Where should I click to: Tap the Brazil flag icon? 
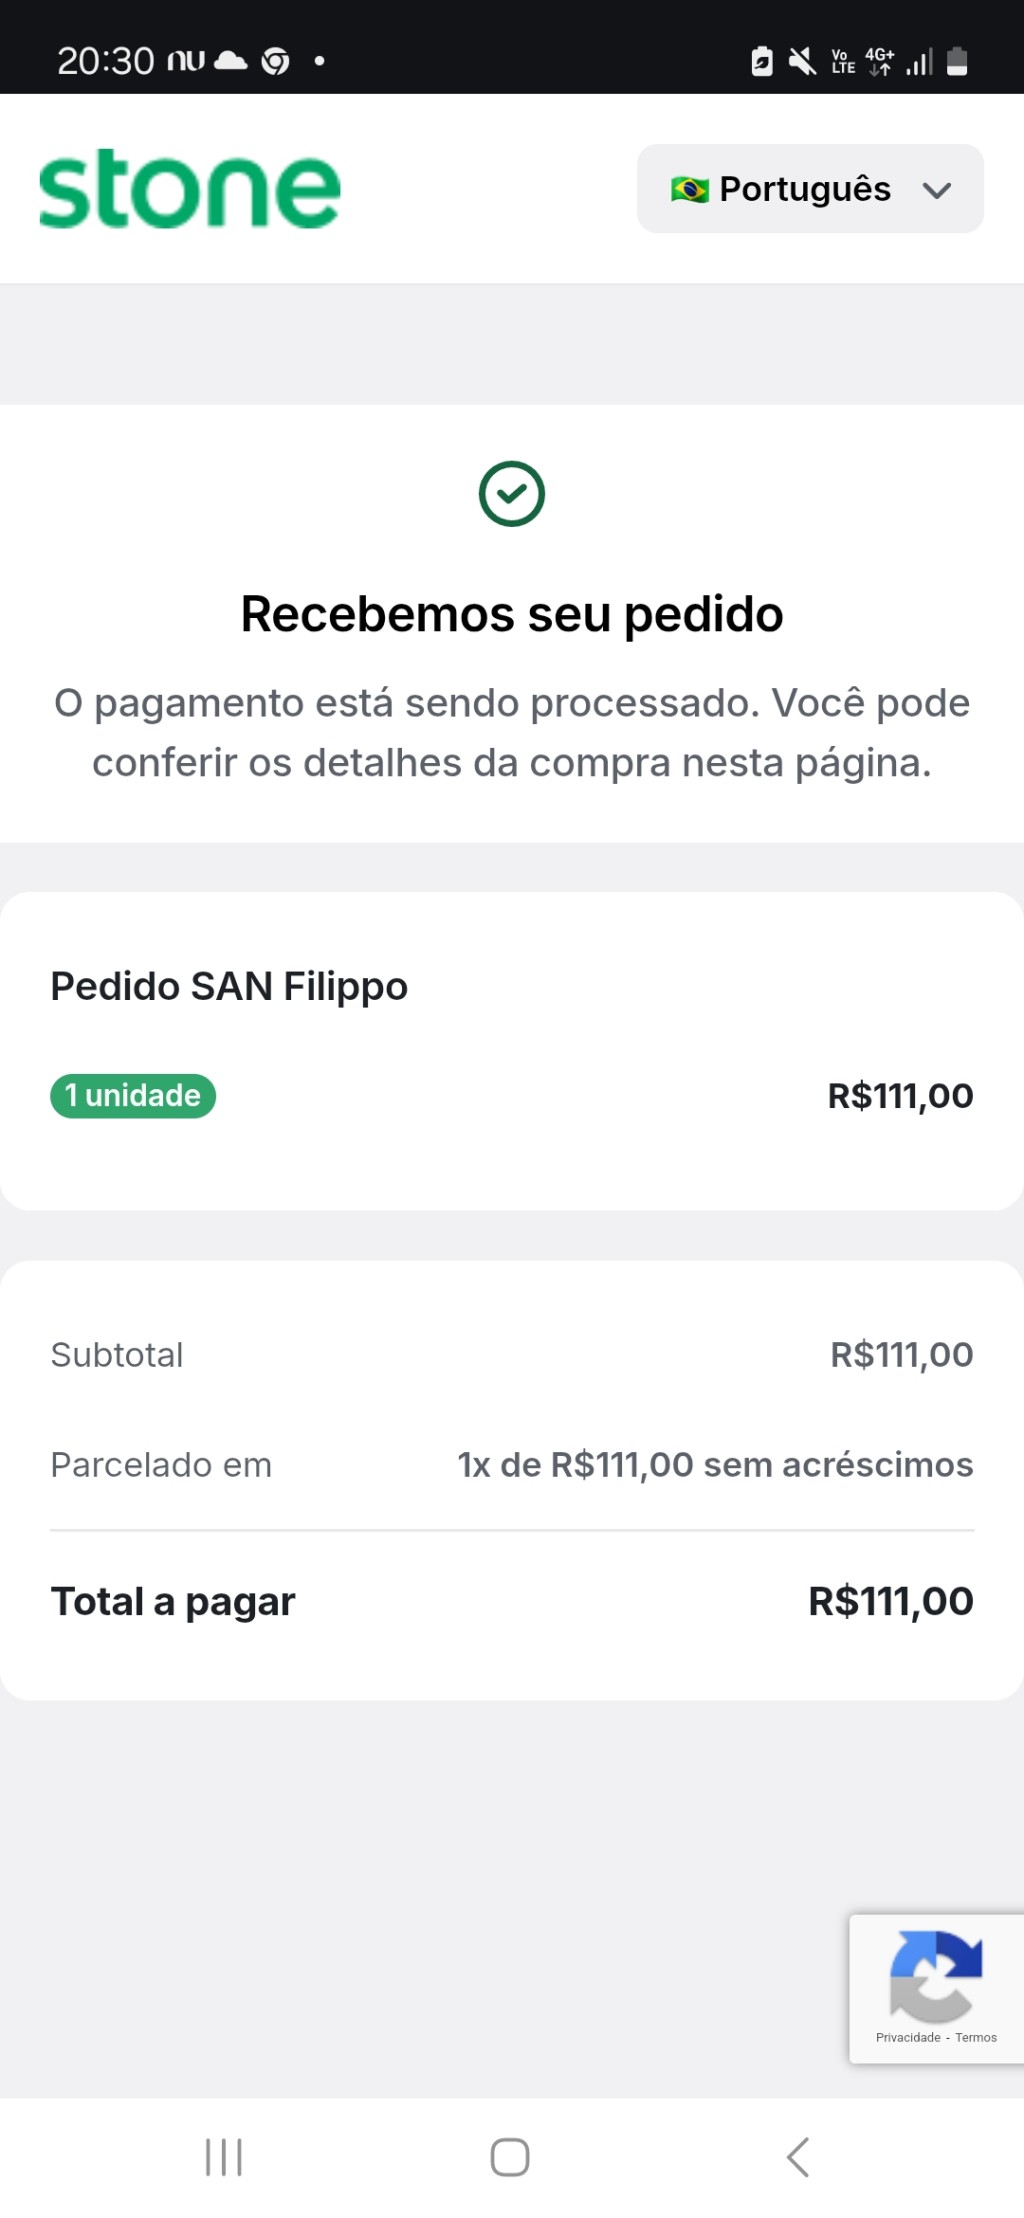click(x=689, y=189)
